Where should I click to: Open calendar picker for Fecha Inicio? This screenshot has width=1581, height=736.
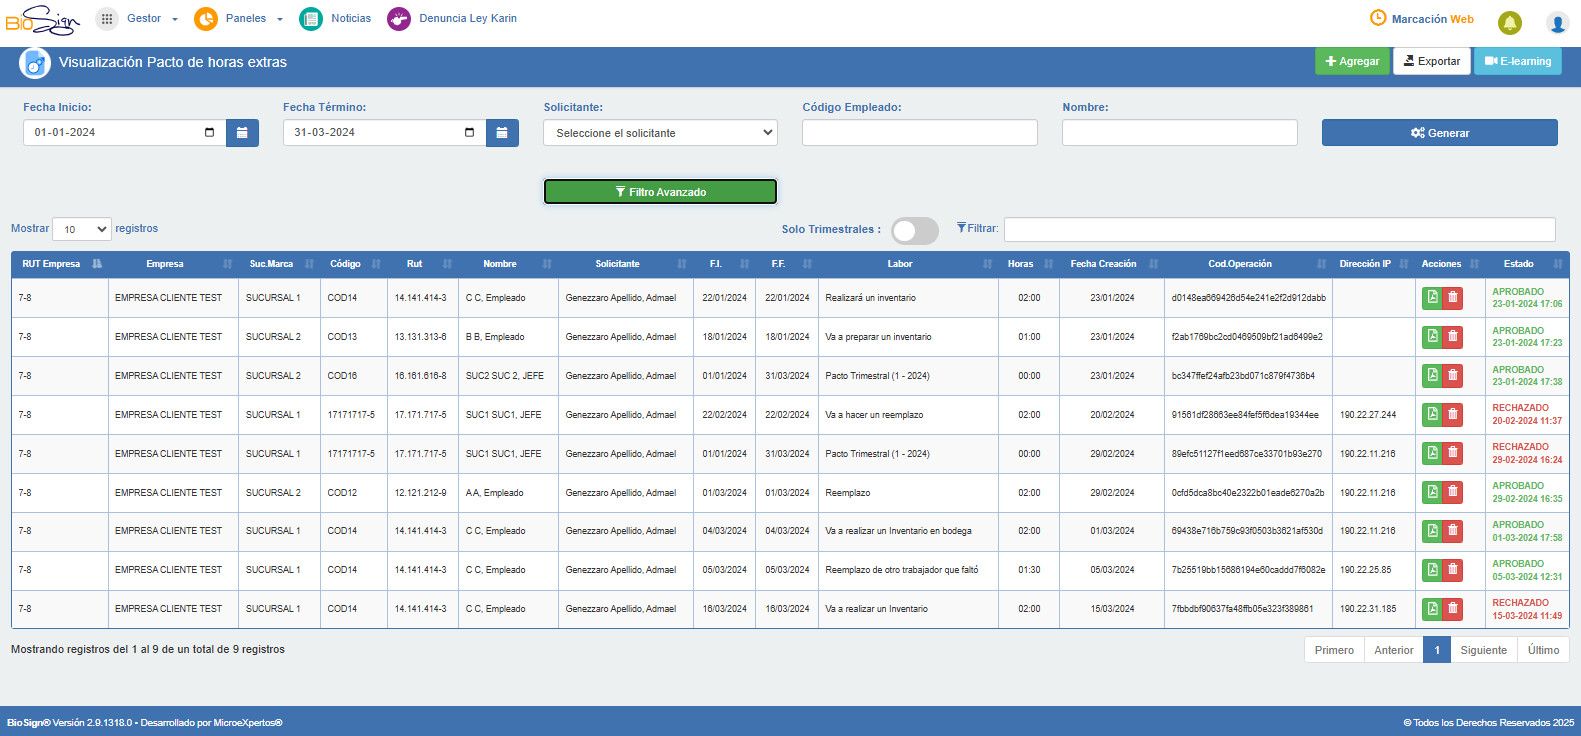pyautogui.click(x=242, y=133)
